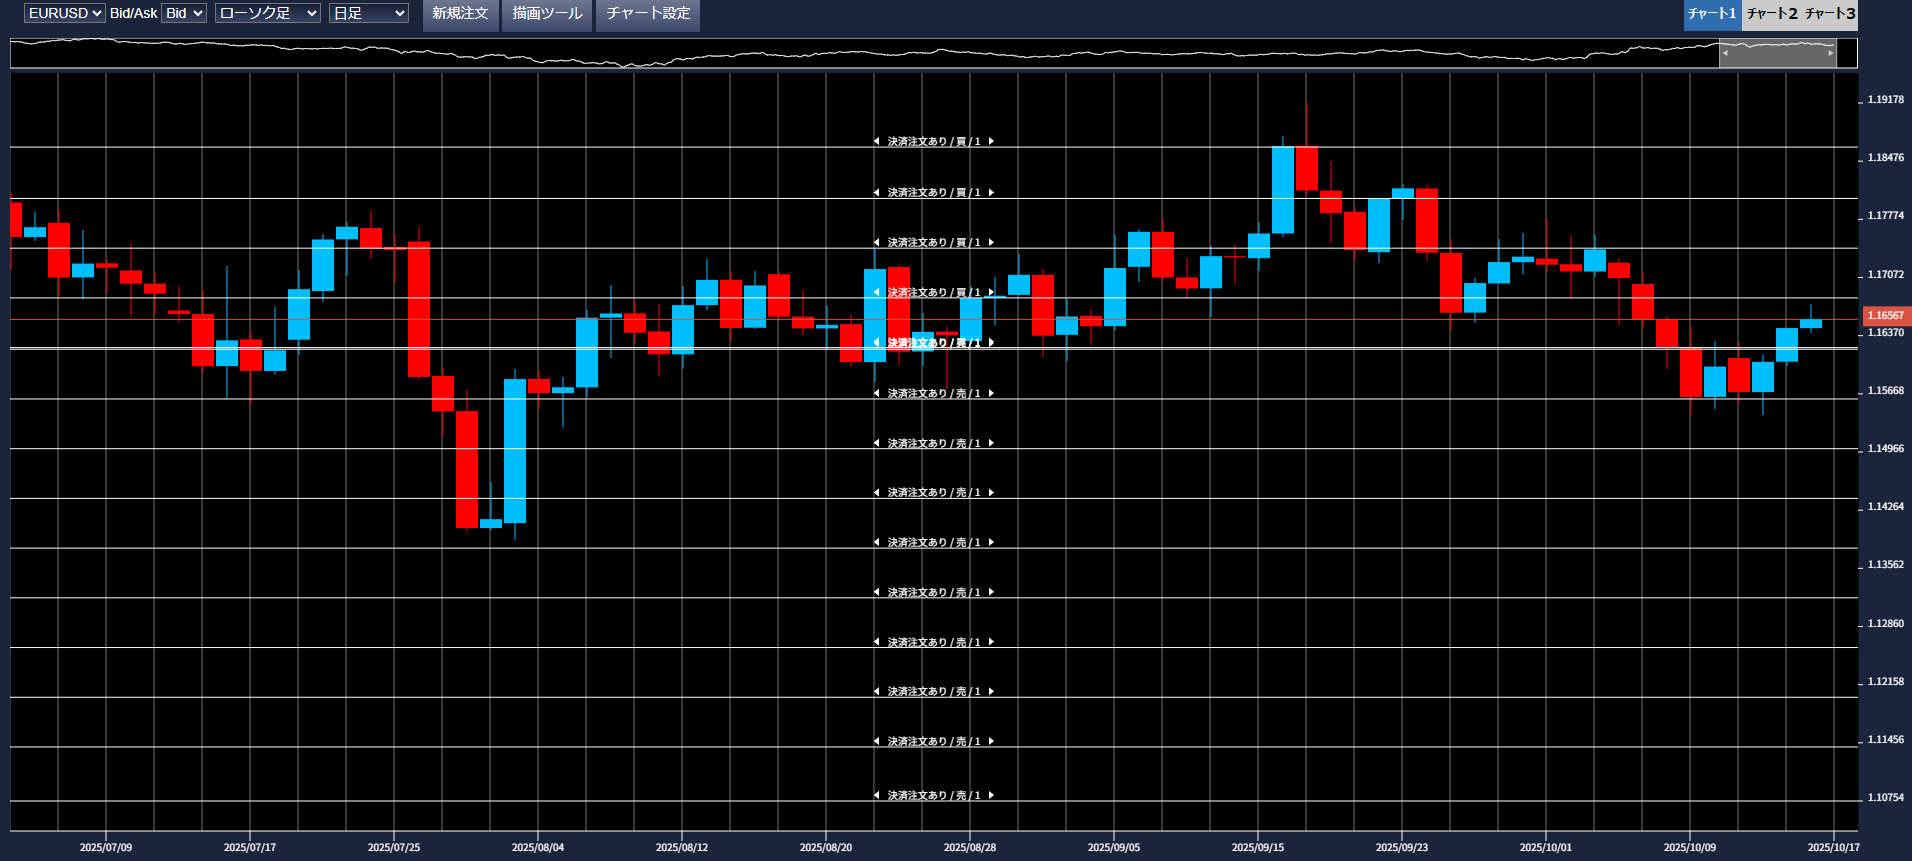Open the 日足 timeframe dropdown
The width and height of the screenshot is (1912, 861).
(369, 13)
